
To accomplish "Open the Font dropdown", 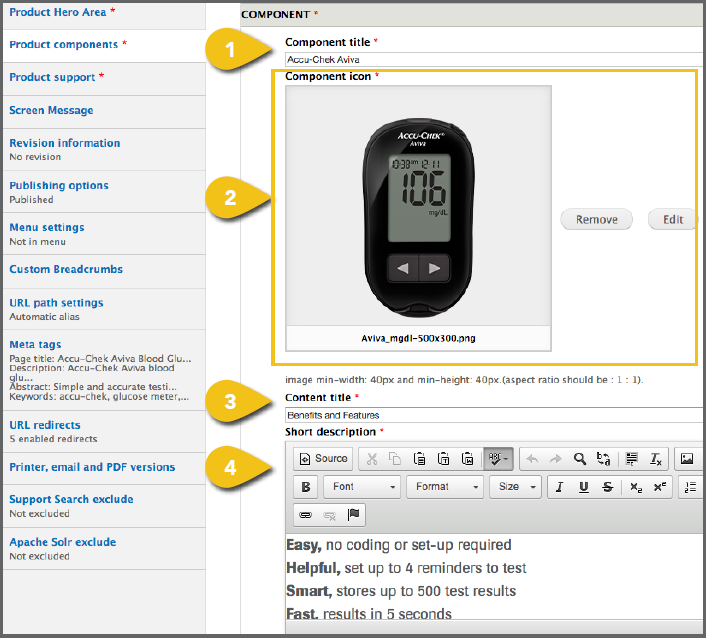I will [x=362, y=487].
